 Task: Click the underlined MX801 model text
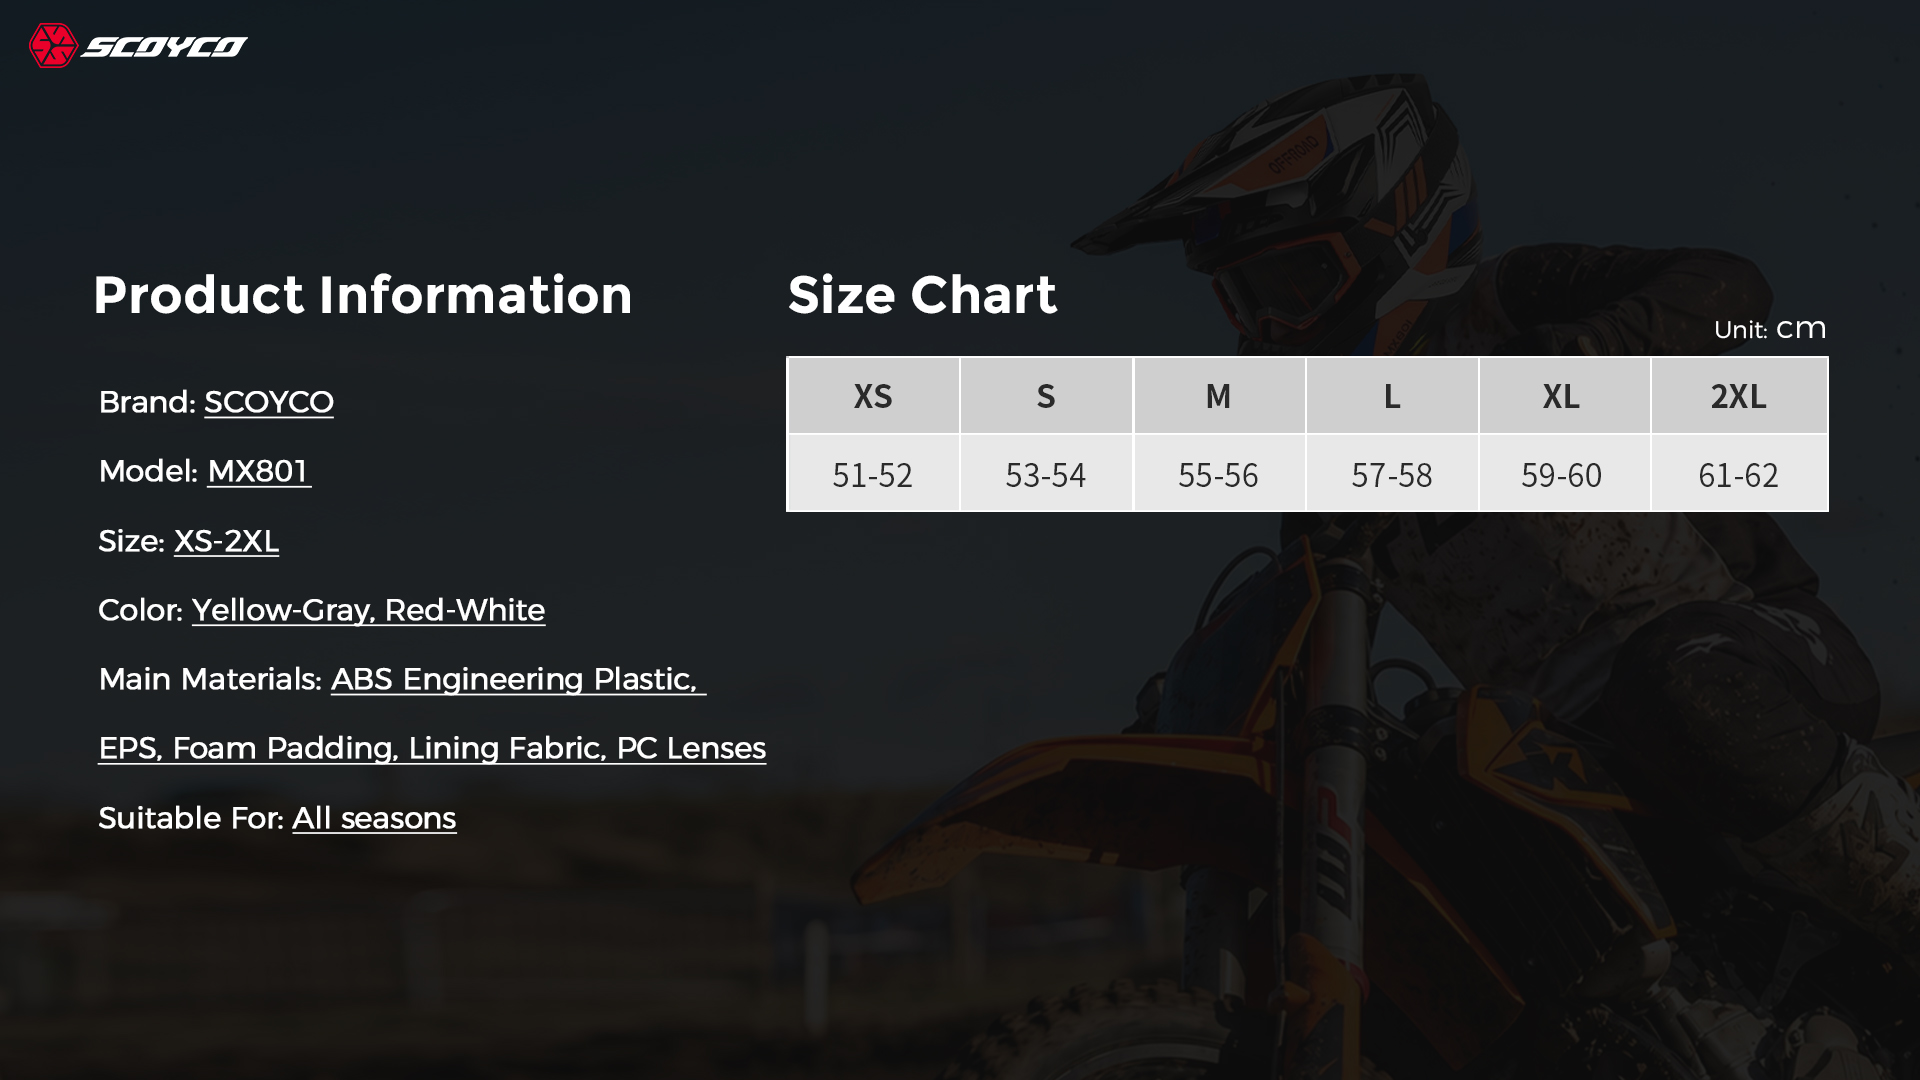259,471
